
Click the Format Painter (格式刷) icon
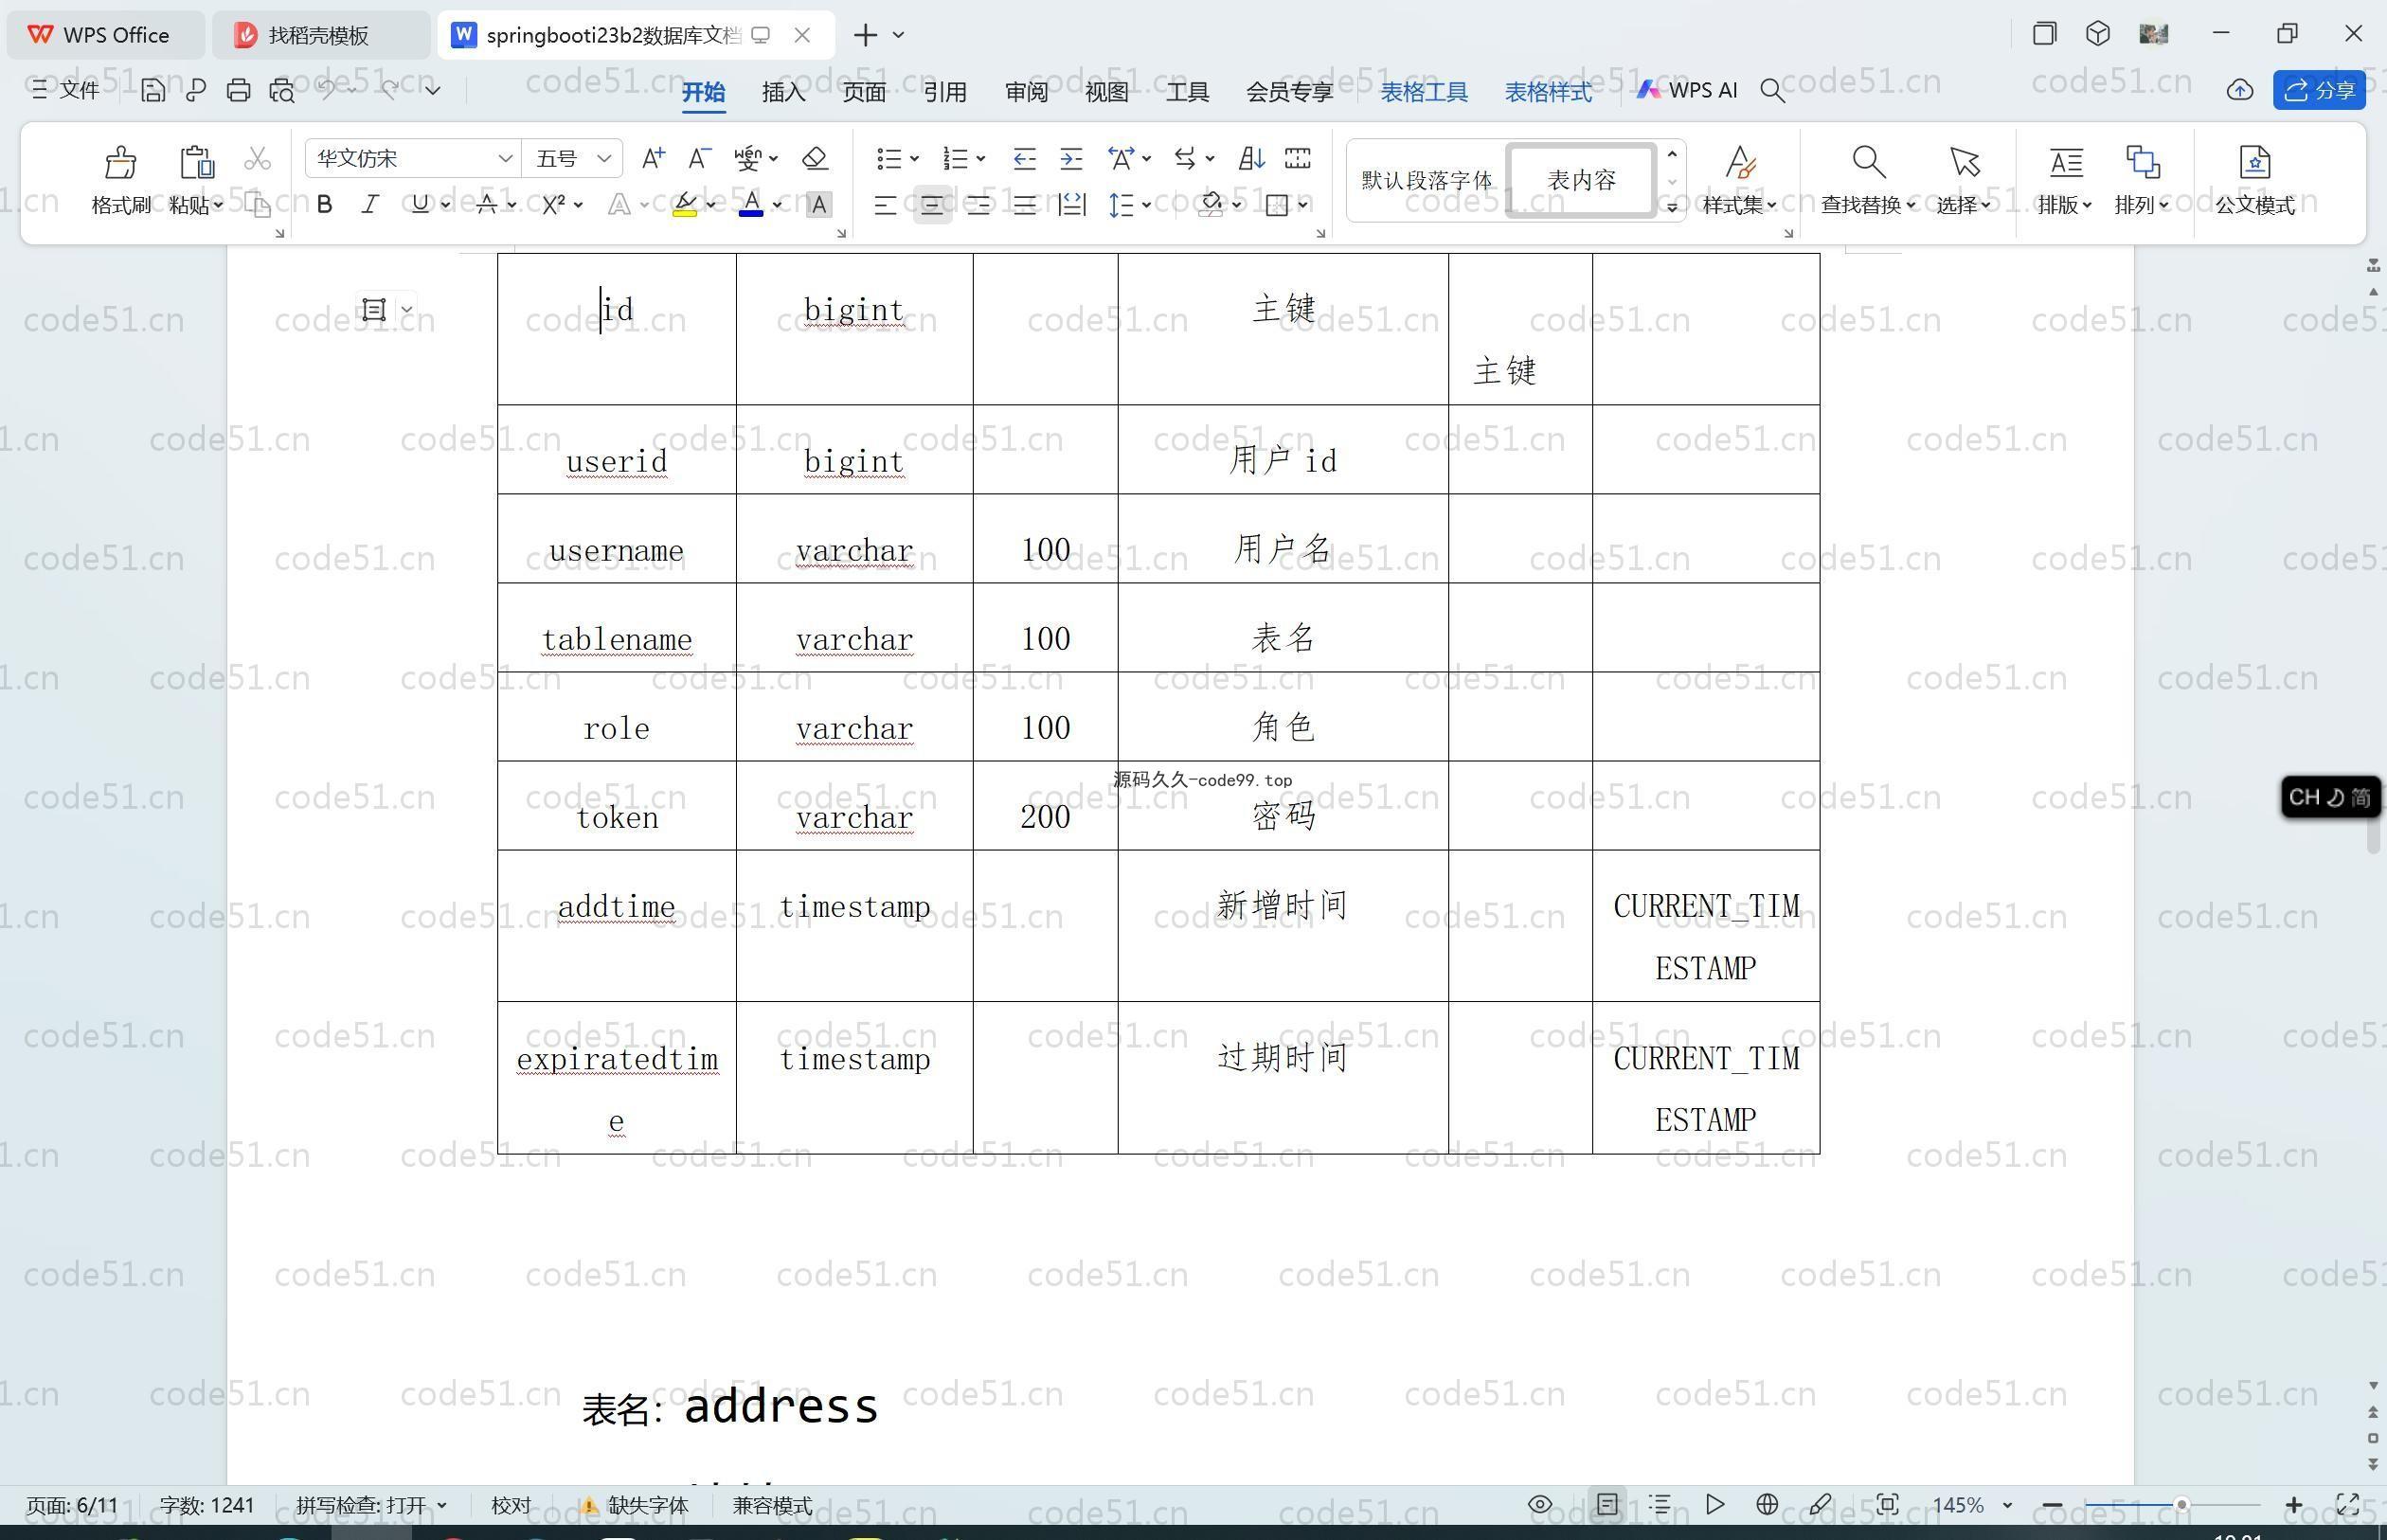point(120,162)
